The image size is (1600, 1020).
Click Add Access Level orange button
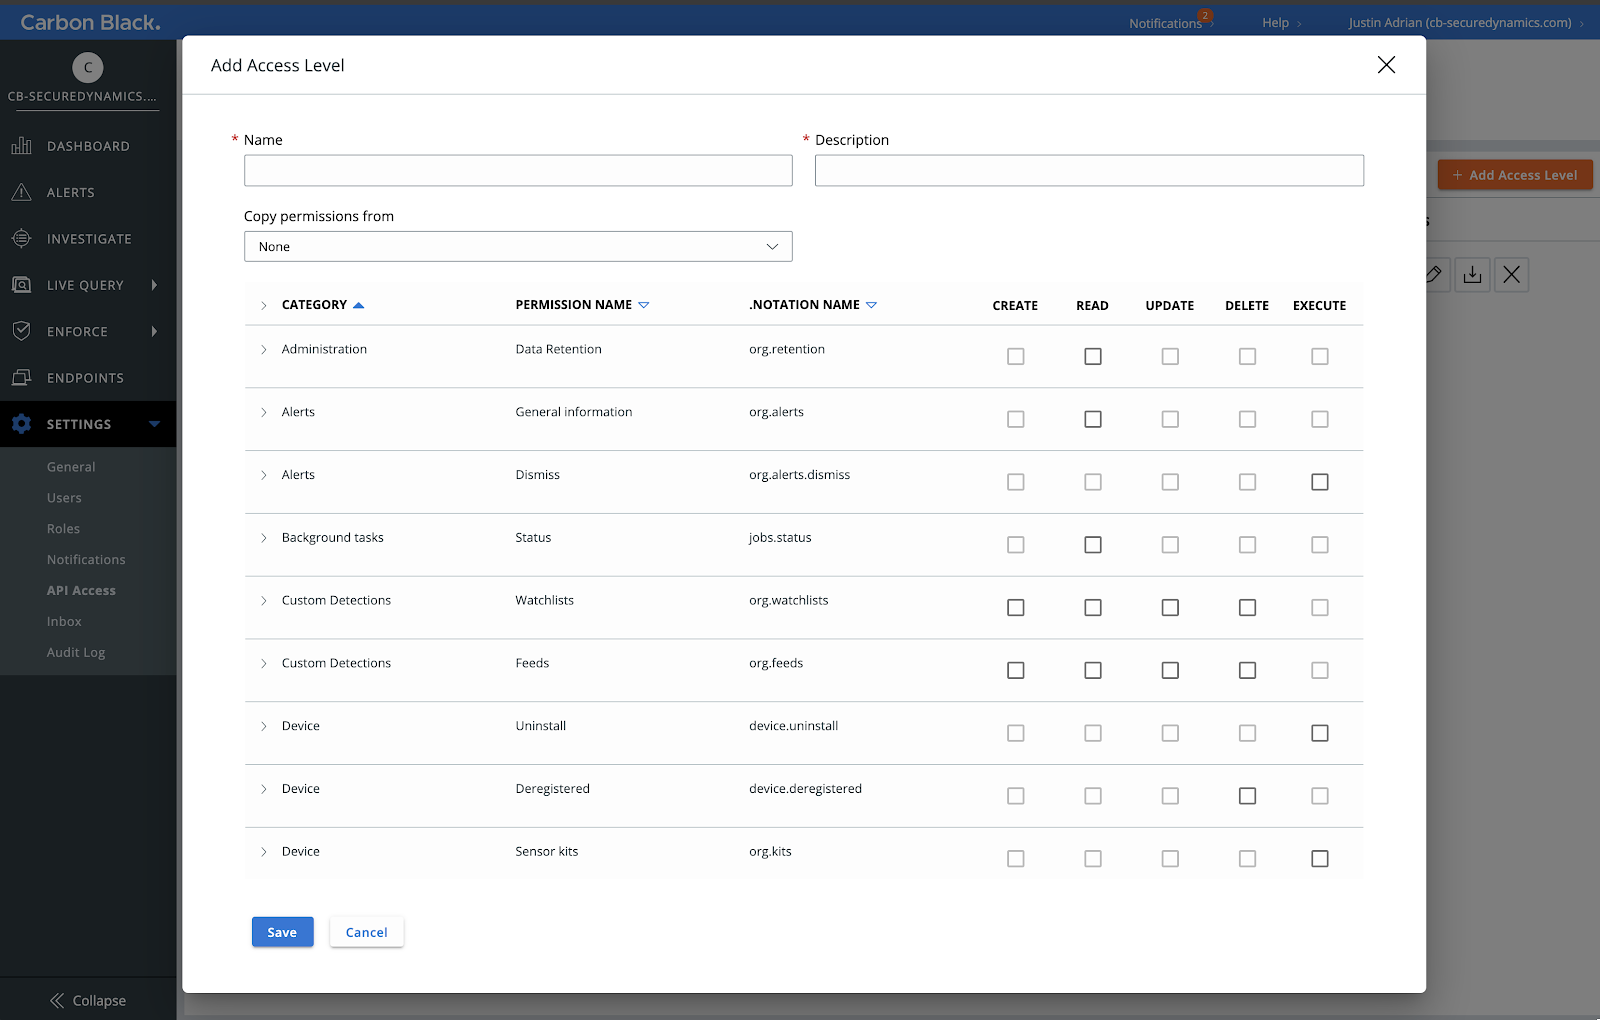[x=1515, y=175]
